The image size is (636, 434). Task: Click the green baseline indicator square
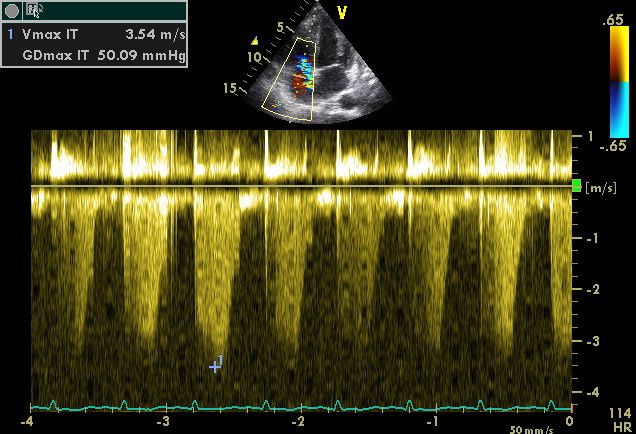[576, 186]
